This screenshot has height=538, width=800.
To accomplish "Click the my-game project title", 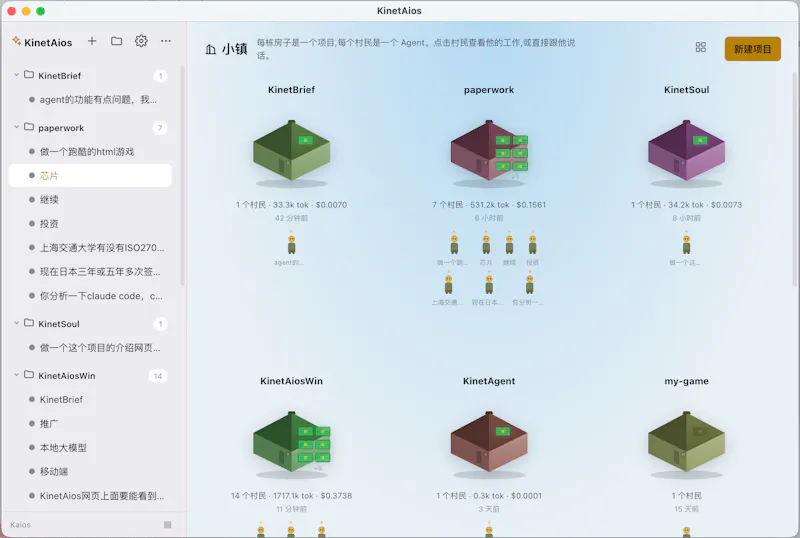I will click(x=686, y=381).
